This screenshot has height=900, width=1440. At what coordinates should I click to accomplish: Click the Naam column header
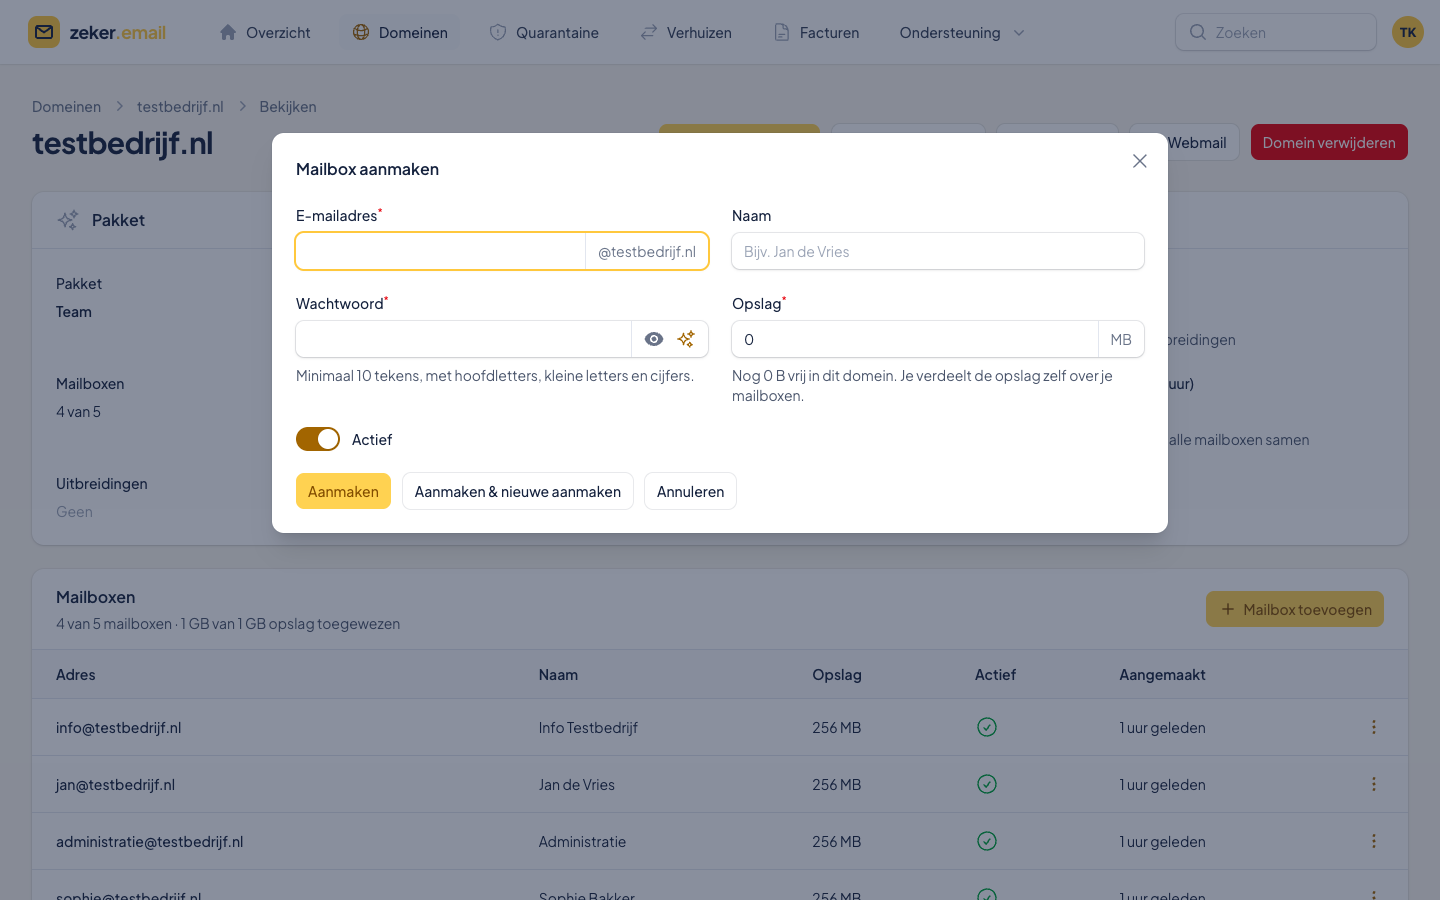558,675
